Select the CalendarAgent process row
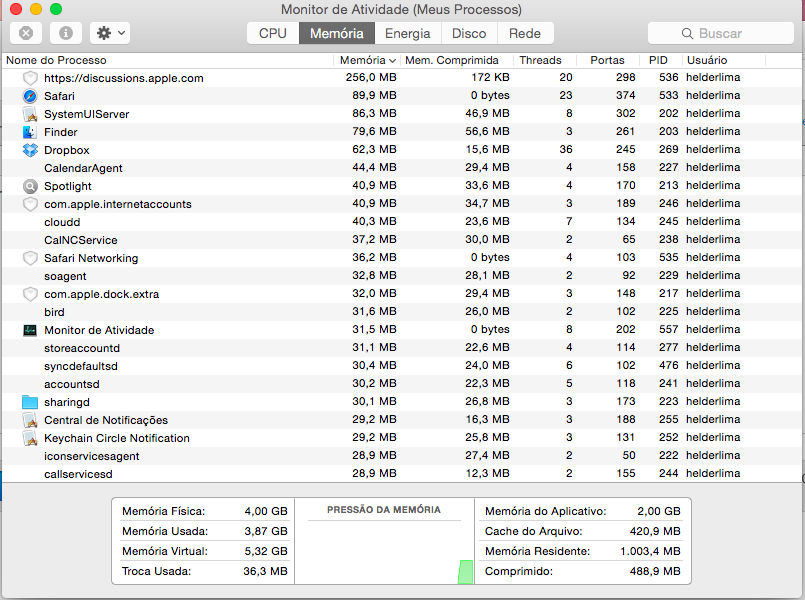The image size is (805, 600). [x=402, y=168]
